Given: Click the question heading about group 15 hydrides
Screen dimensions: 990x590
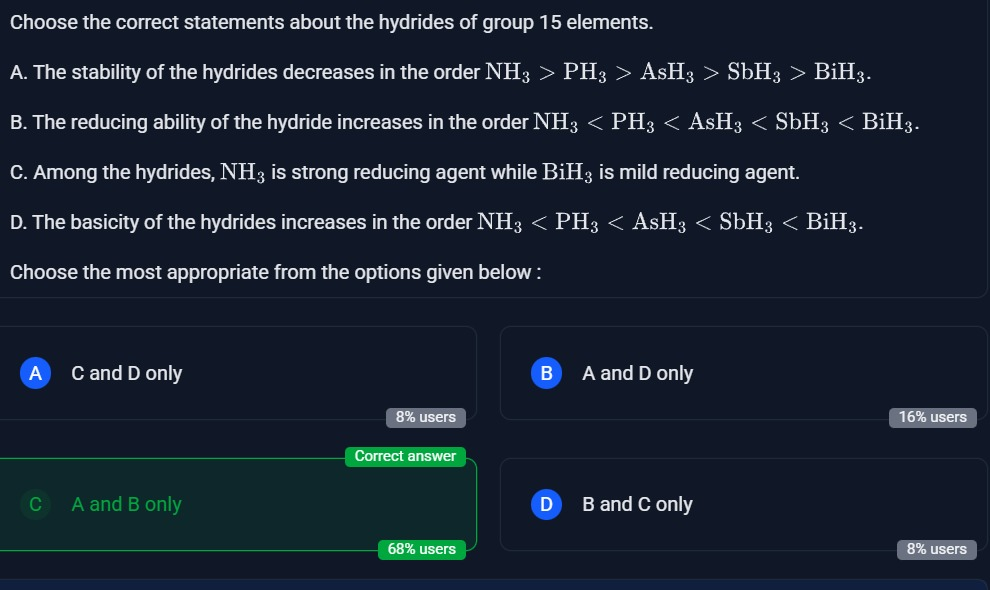Looking at the screenshot, I should pos(331,22).
